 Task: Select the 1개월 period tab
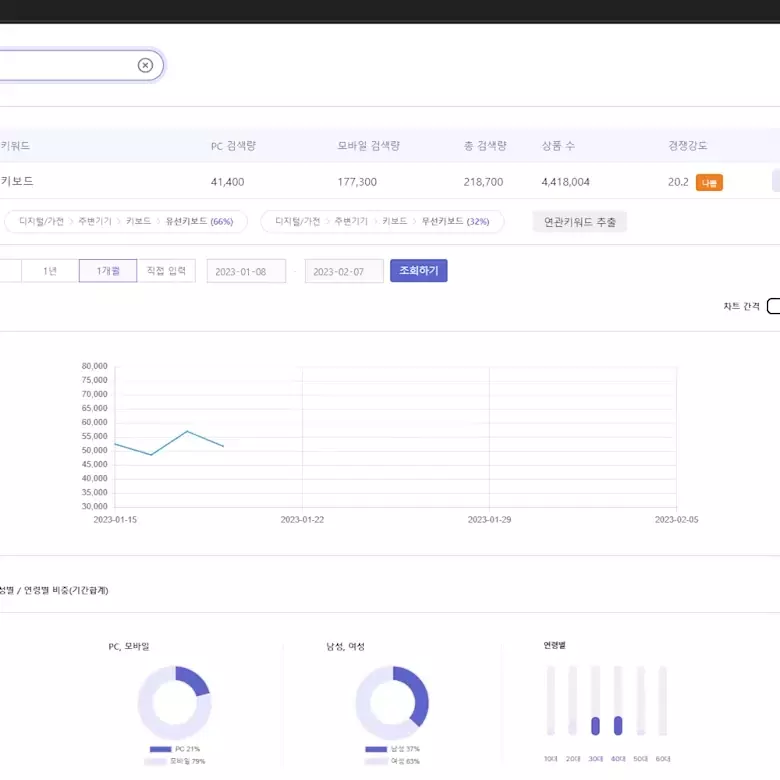pos(108,271)
